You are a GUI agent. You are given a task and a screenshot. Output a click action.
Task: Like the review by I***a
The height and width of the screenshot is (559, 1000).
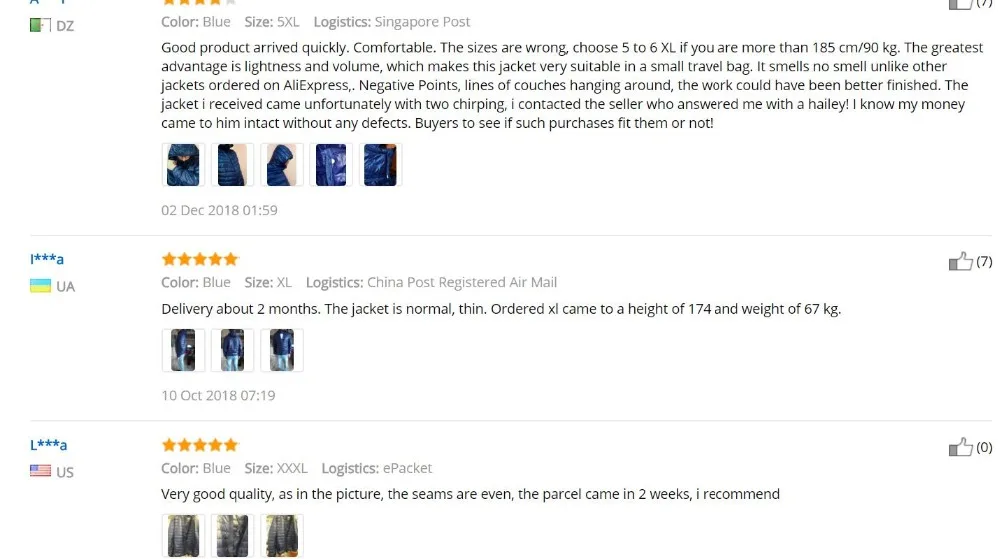pos(960,261)
